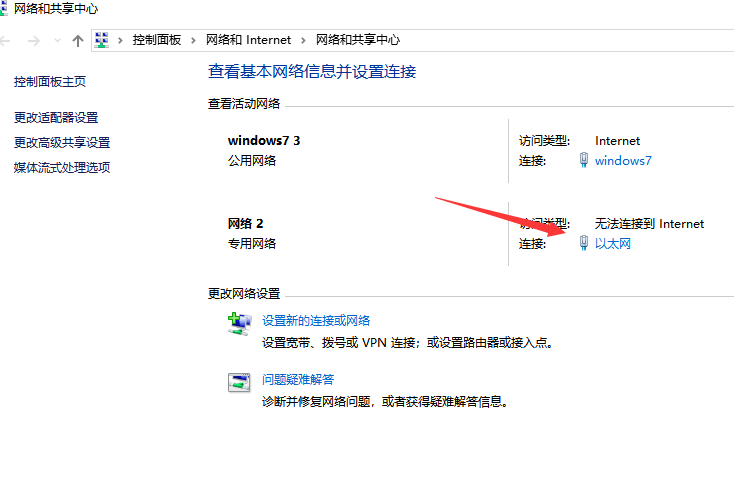Viewport: 734px width, 498px height.
Task: Open 媒体流式处理选项 in the sidebar
Action: (62, 167)
